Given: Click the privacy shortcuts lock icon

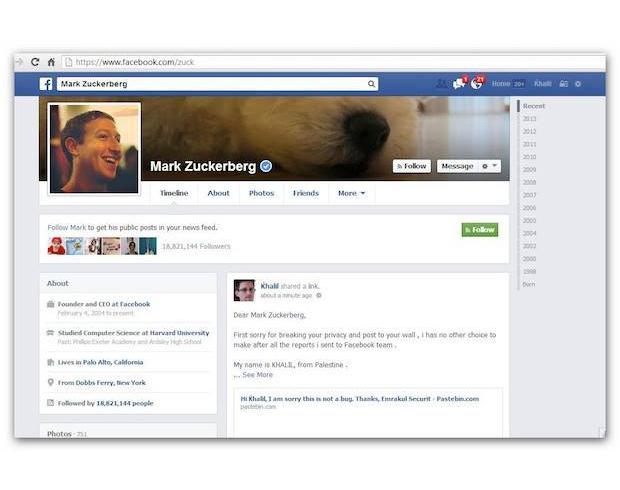Looking at the screenshot, I should [x=563, y=84].
